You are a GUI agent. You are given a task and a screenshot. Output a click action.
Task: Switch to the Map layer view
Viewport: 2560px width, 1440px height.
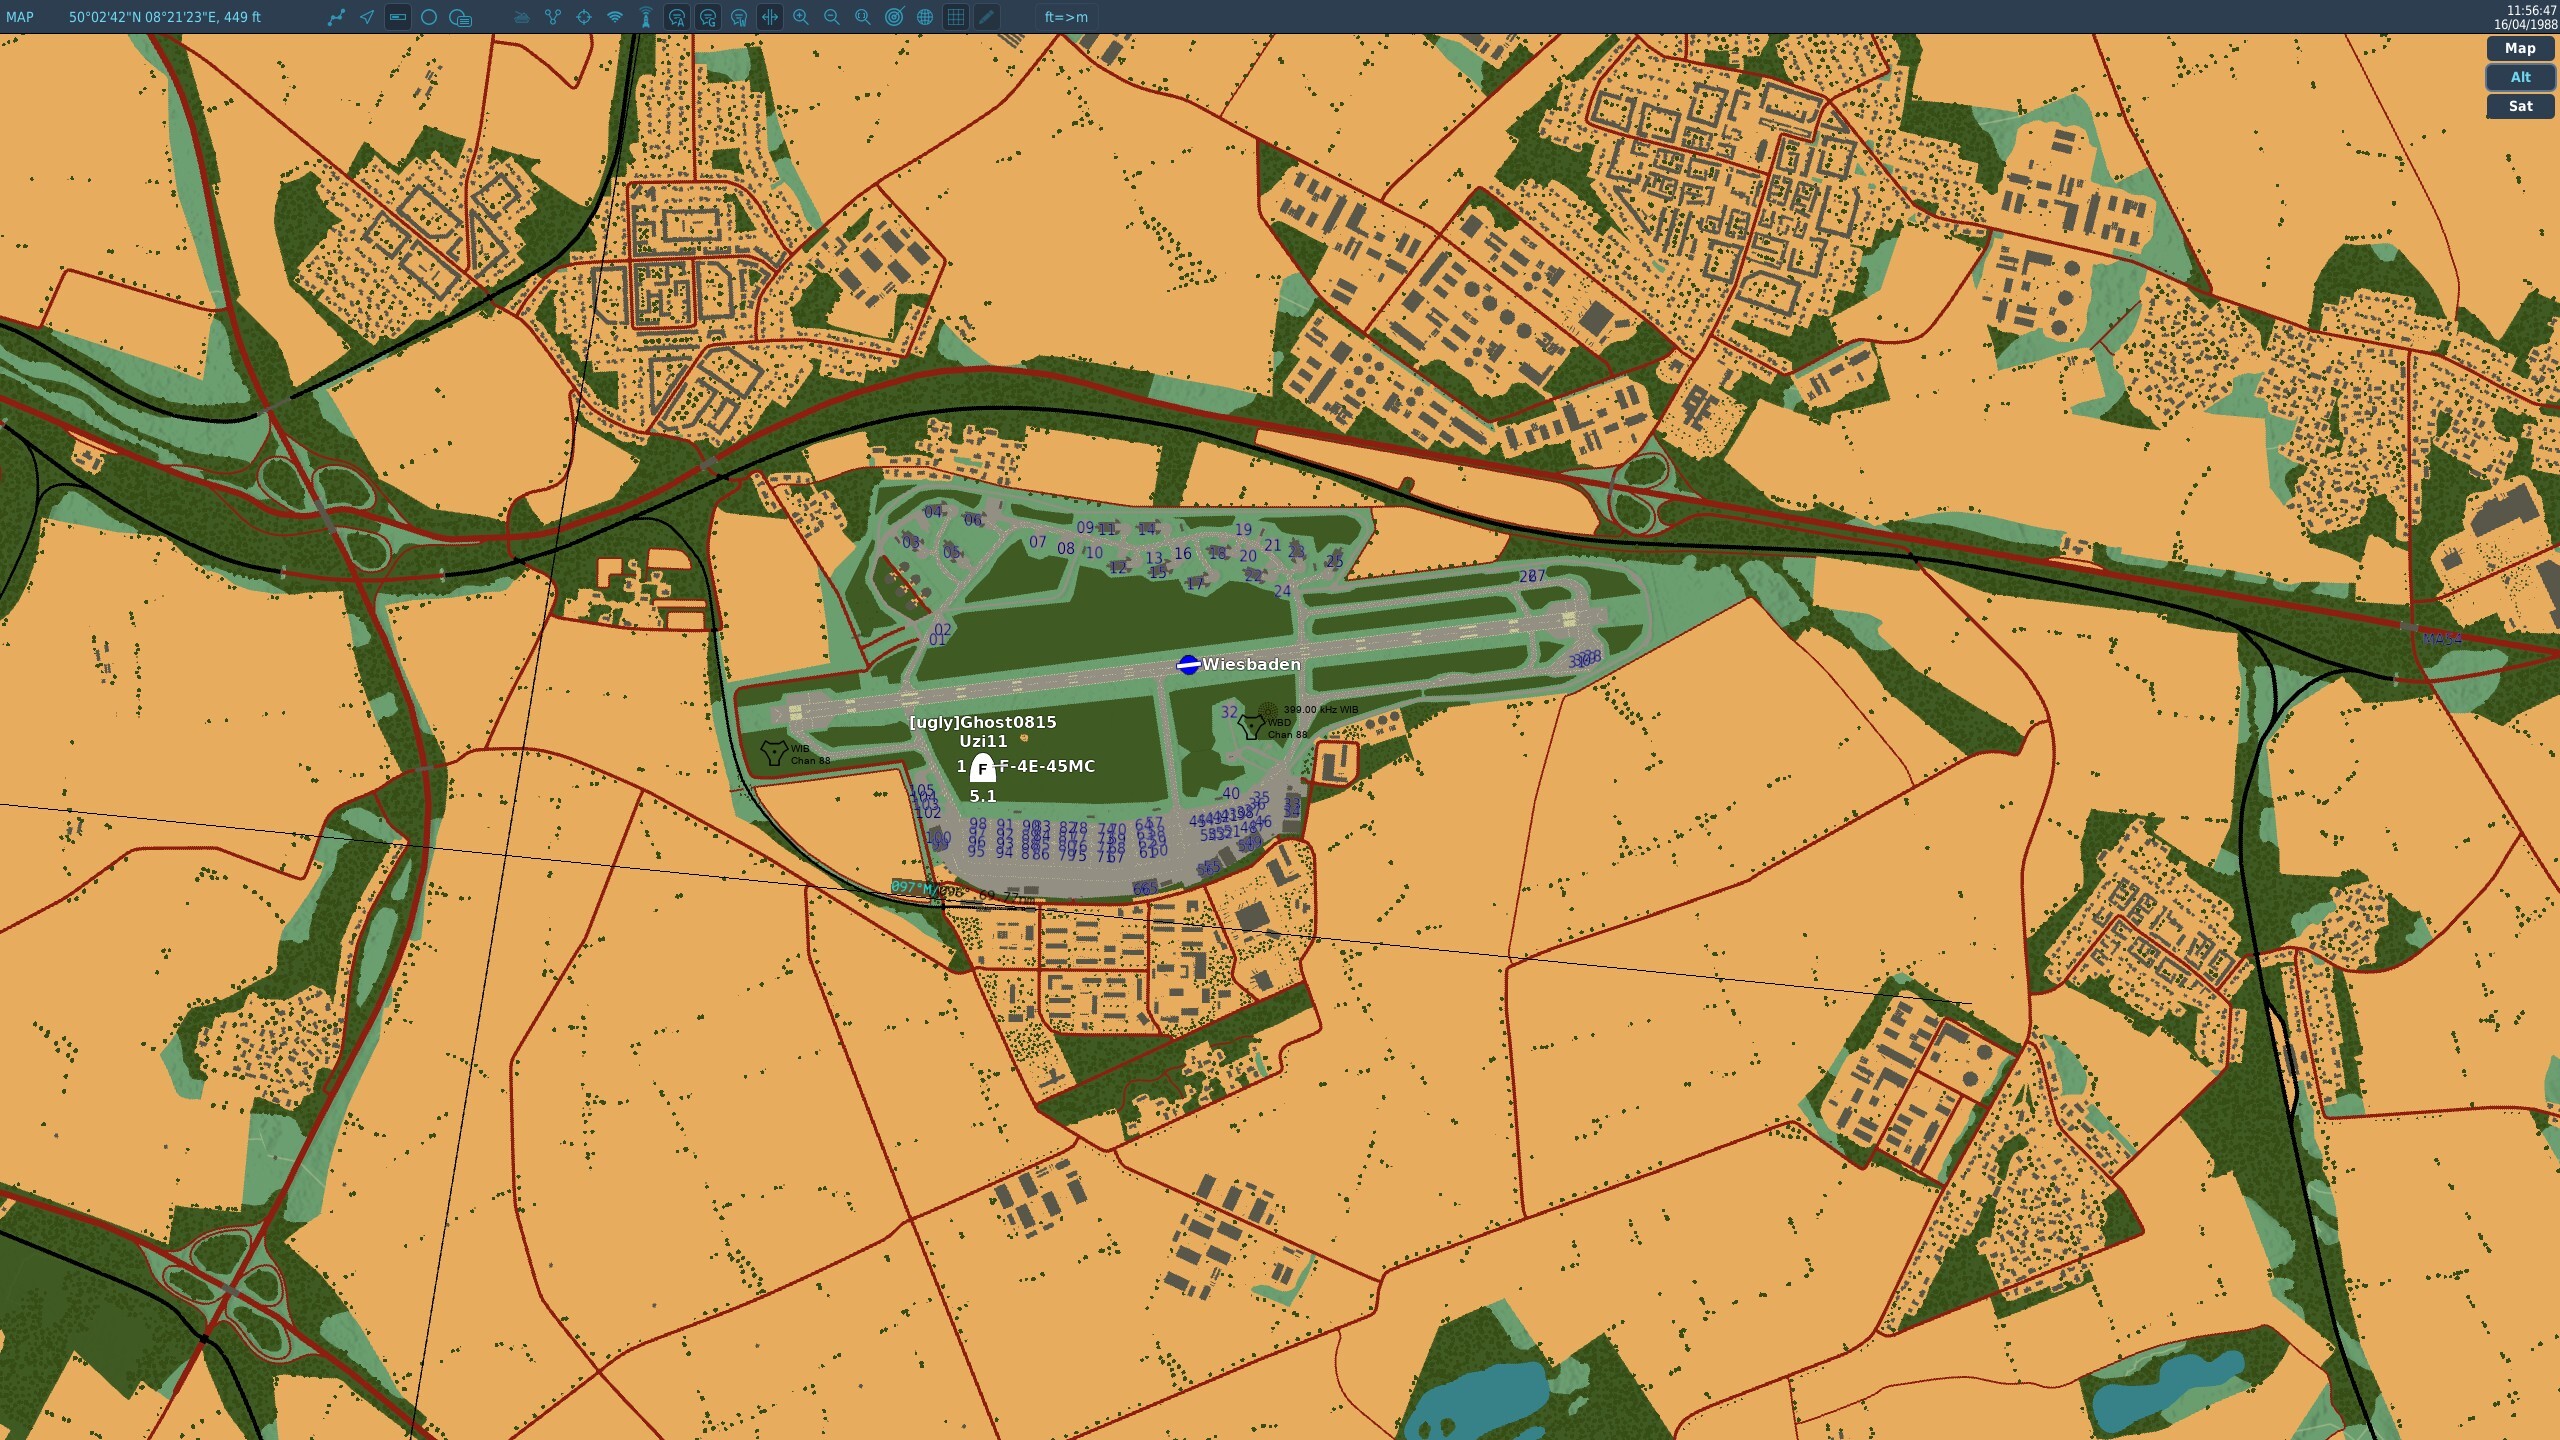tap(2520, 48)
